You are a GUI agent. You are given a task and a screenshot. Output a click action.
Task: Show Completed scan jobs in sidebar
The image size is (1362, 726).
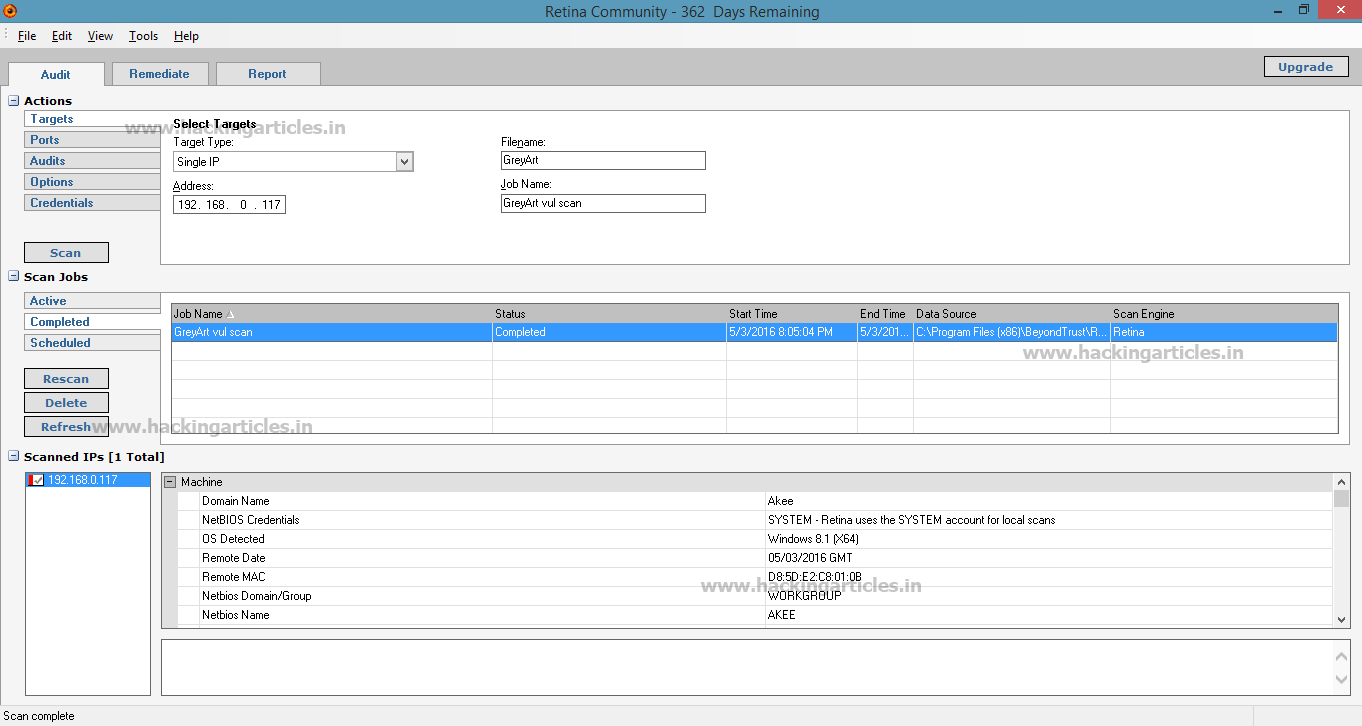[92, 322]
